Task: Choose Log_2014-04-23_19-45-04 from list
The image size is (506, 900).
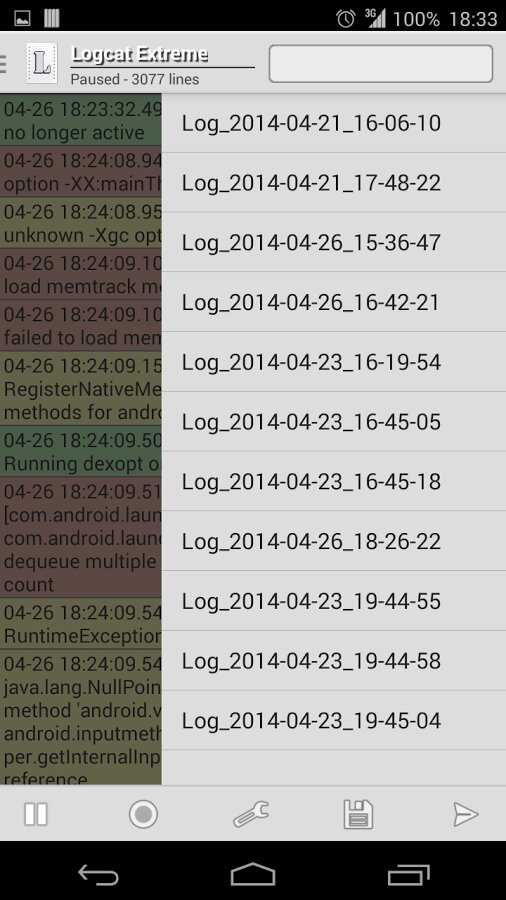Action: pyautogui.click(x=334, y=720)
